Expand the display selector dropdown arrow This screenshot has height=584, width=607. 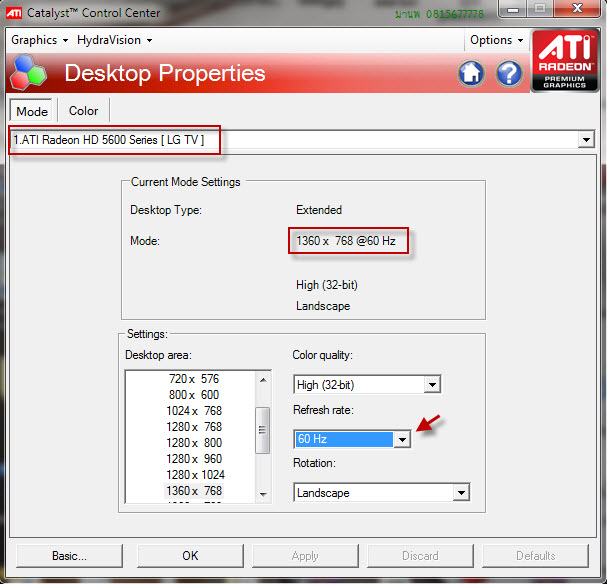point(586,139)
